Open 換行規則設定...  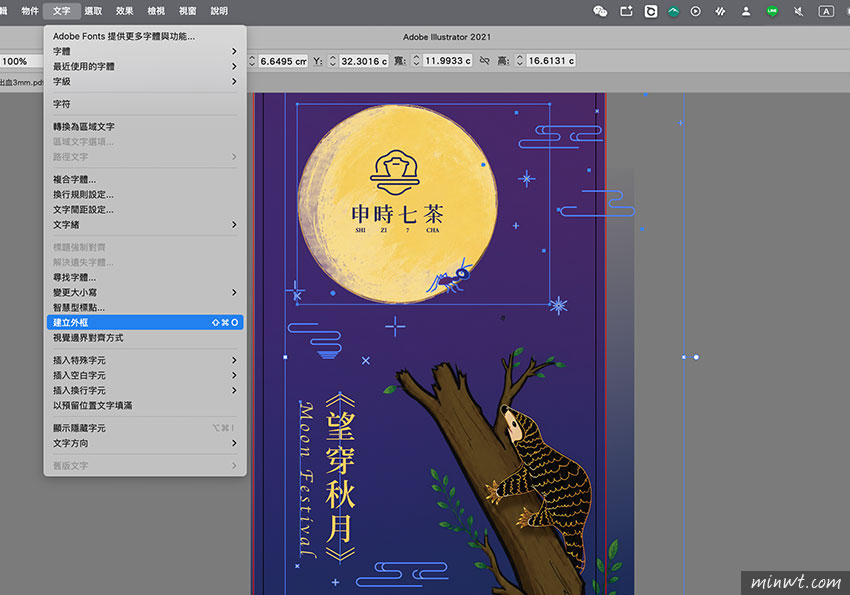pos(145,195)
